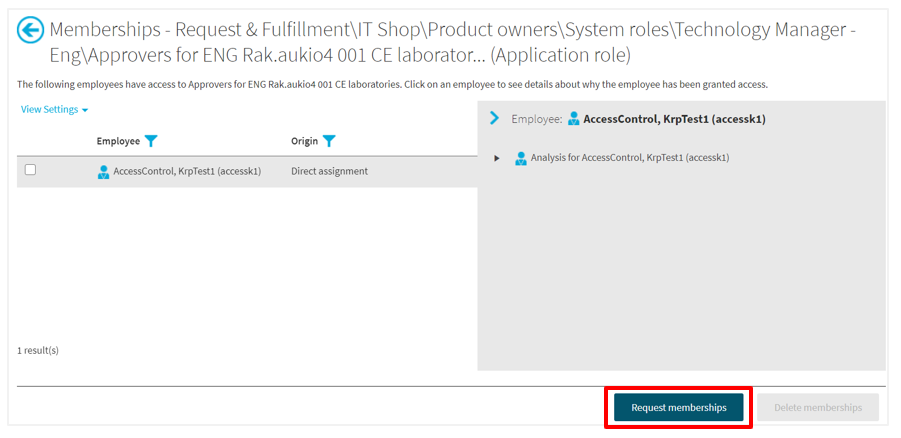Click the Direct assignment origin cell

[x=329, y=171]
